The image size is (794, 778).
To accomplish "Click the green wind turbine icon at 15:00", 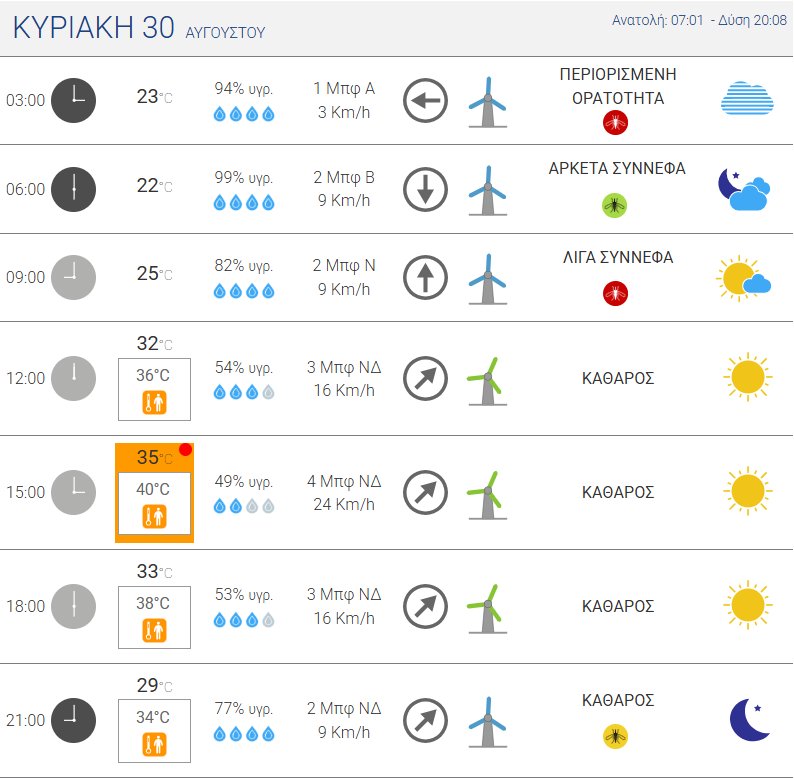I will pyautogui.click(x=487, y=495).
